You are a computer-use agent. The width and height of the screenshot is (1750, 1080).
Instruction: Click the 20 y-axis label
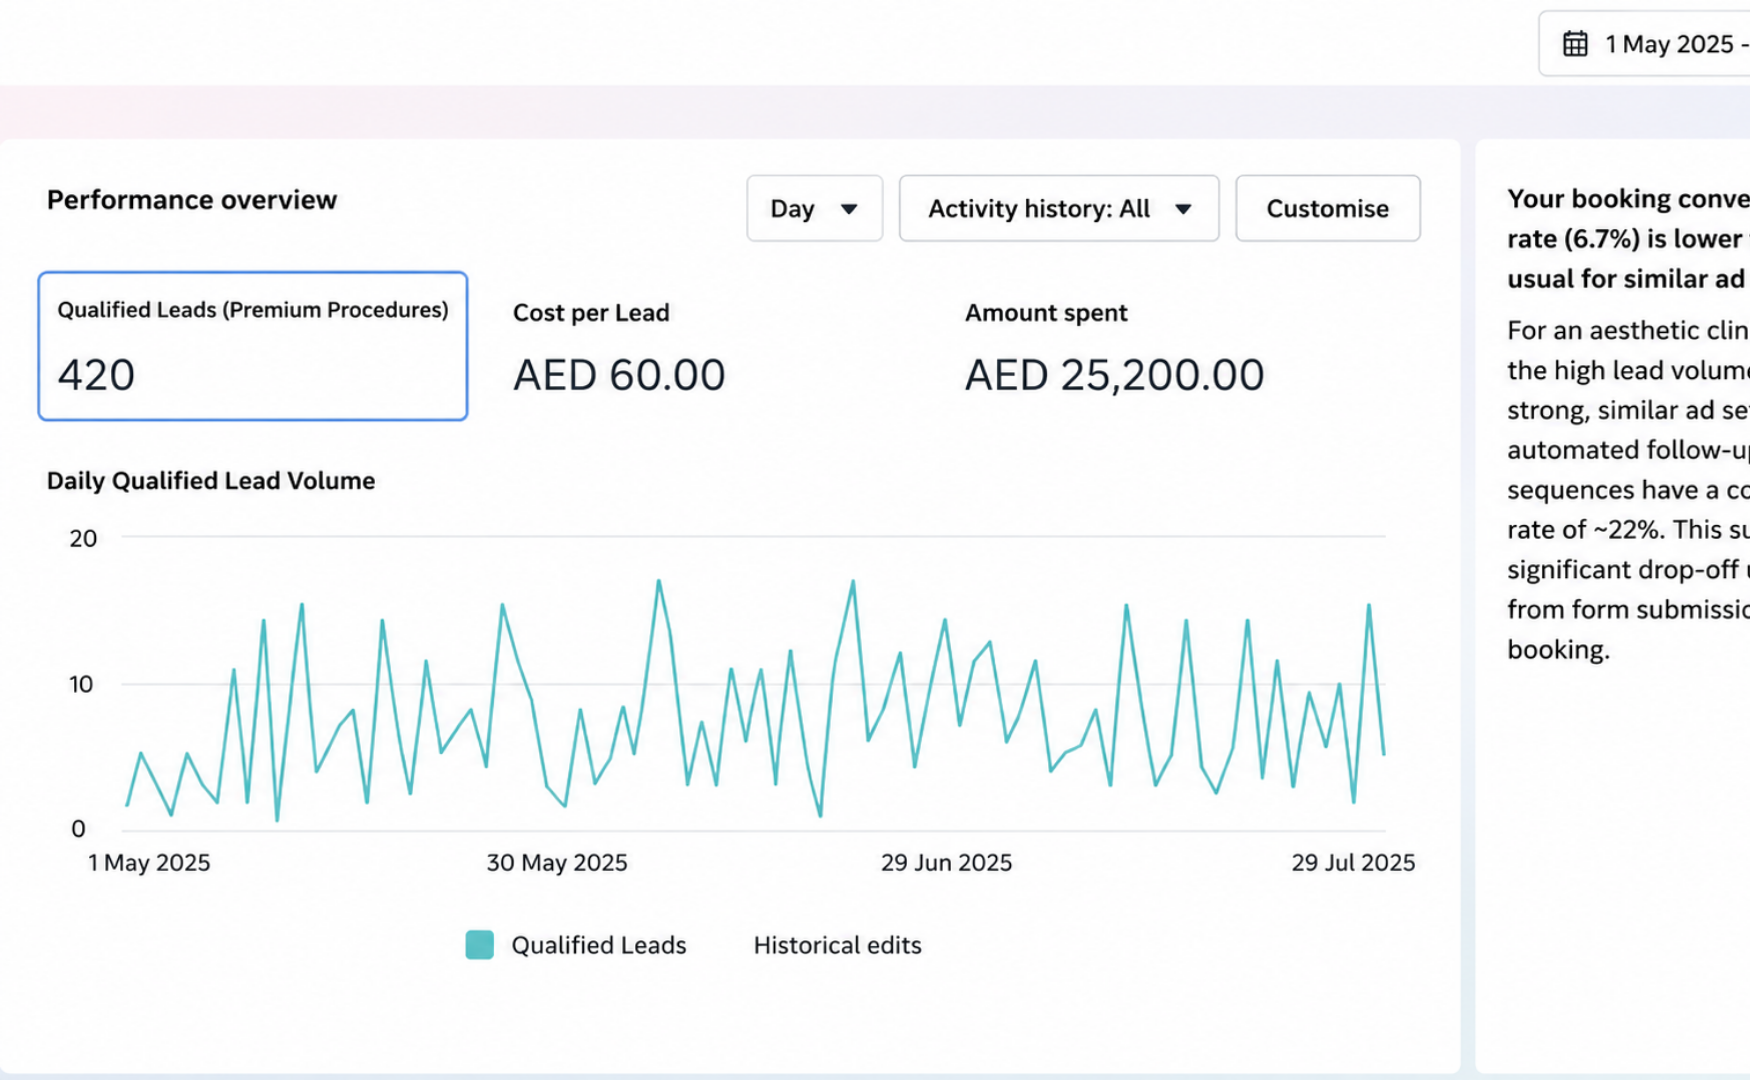(x=83, y=539)
